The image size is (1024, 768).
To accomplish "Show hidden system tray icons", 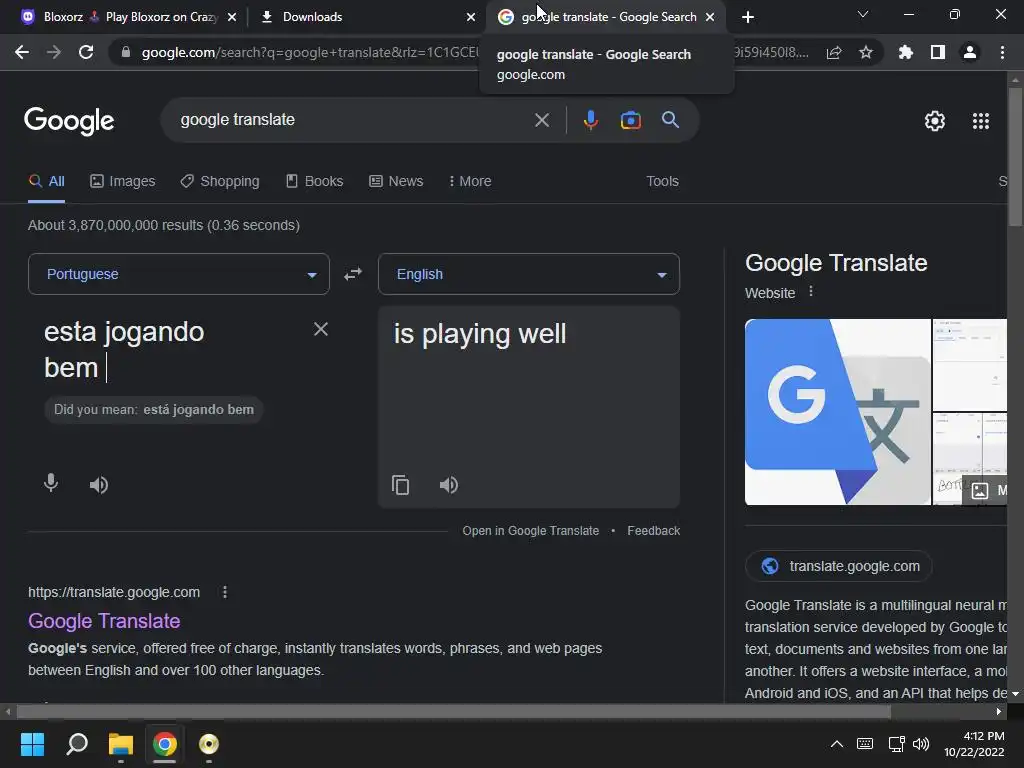I will pyautogui.click(x=837, y=744).
